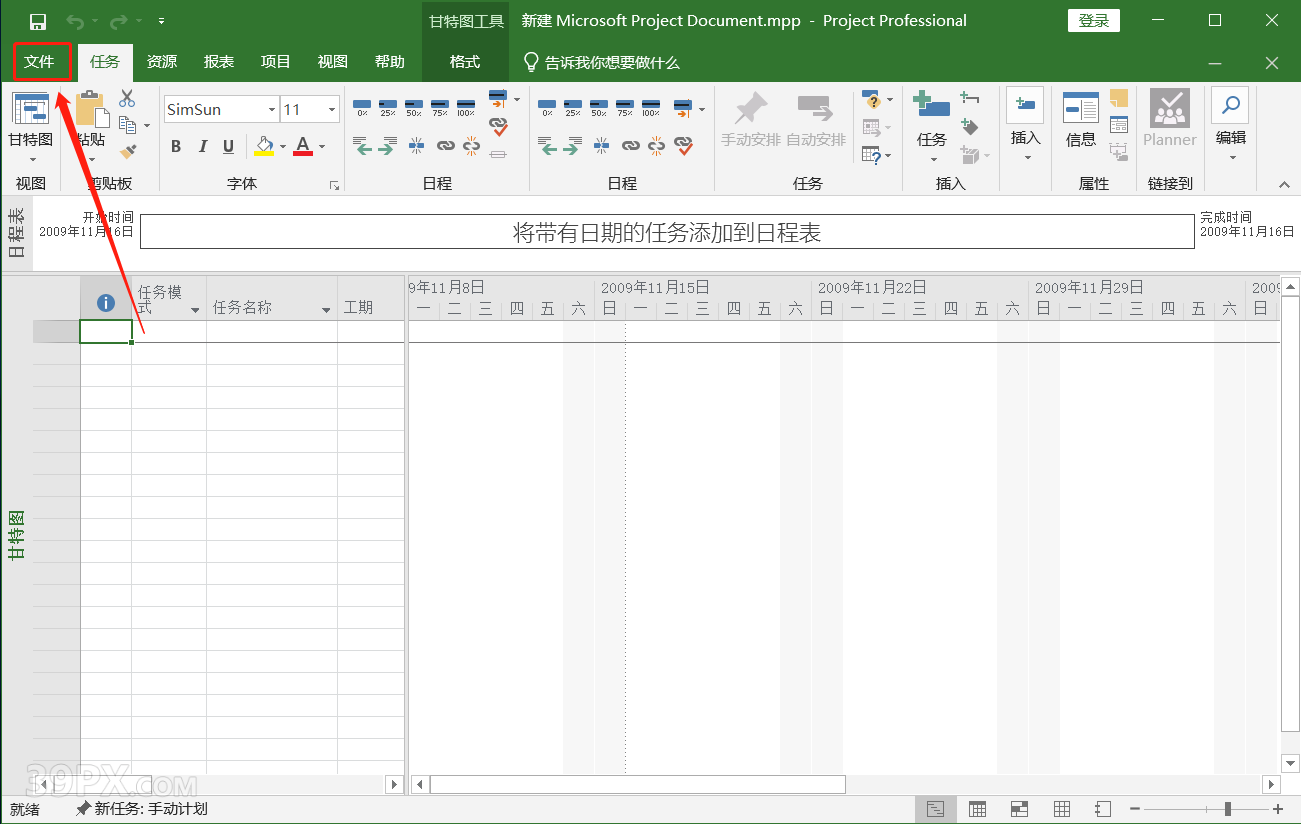Screen dimensions: 1301x824
Task: Click the 登录 sign-in button
Action: (1094, 21)
